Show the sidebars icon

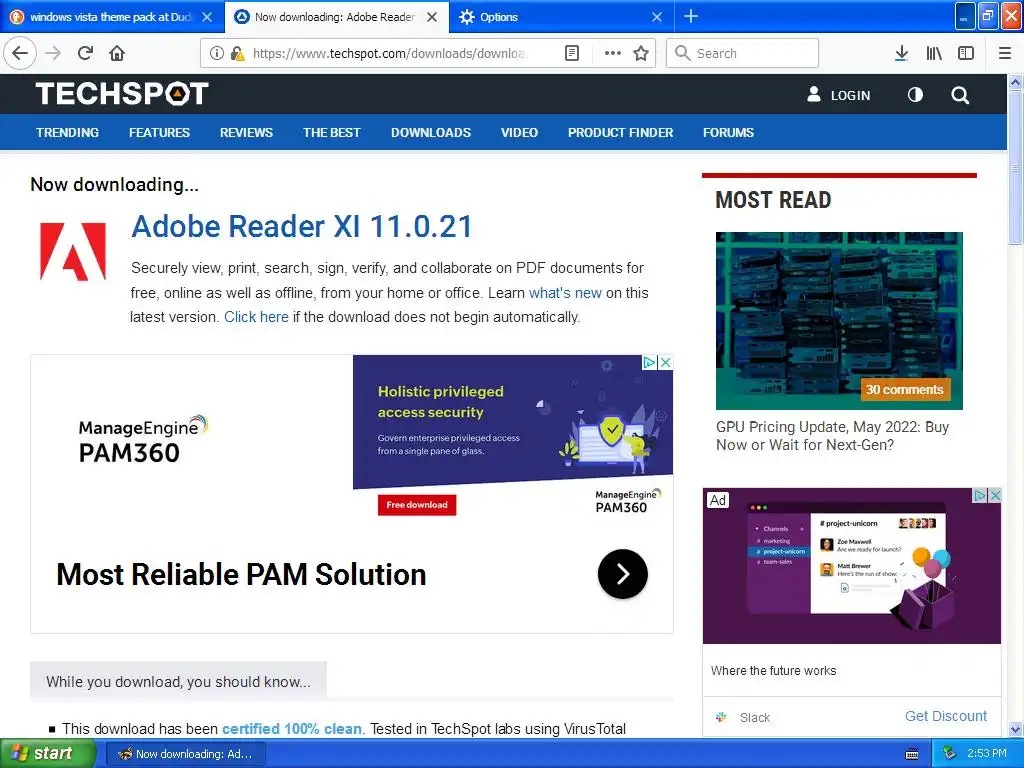tap(966, 54)
